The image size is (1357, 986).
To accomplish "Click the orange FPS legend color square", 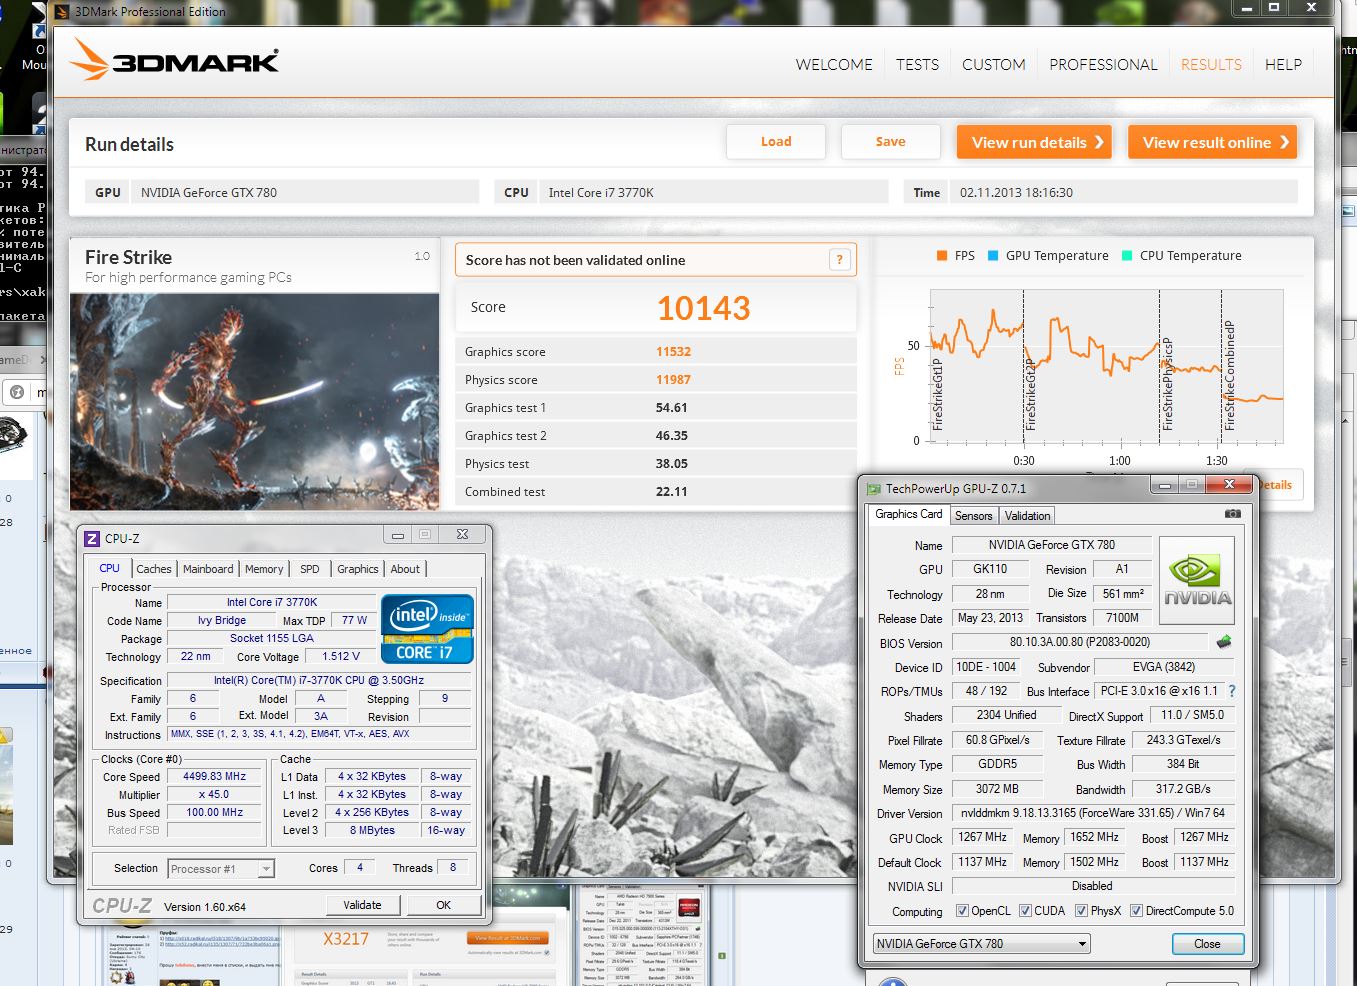I will pos(942,256).
